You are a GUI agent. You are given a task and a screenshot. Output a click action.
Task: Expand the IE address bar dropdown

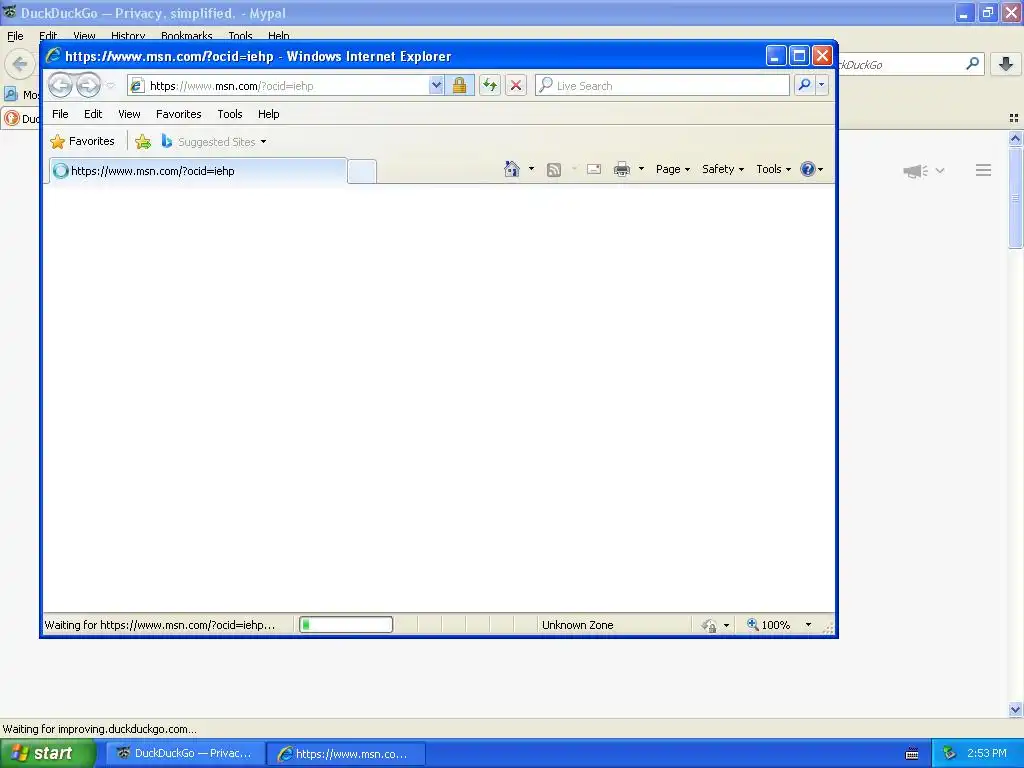pos(436,86)
